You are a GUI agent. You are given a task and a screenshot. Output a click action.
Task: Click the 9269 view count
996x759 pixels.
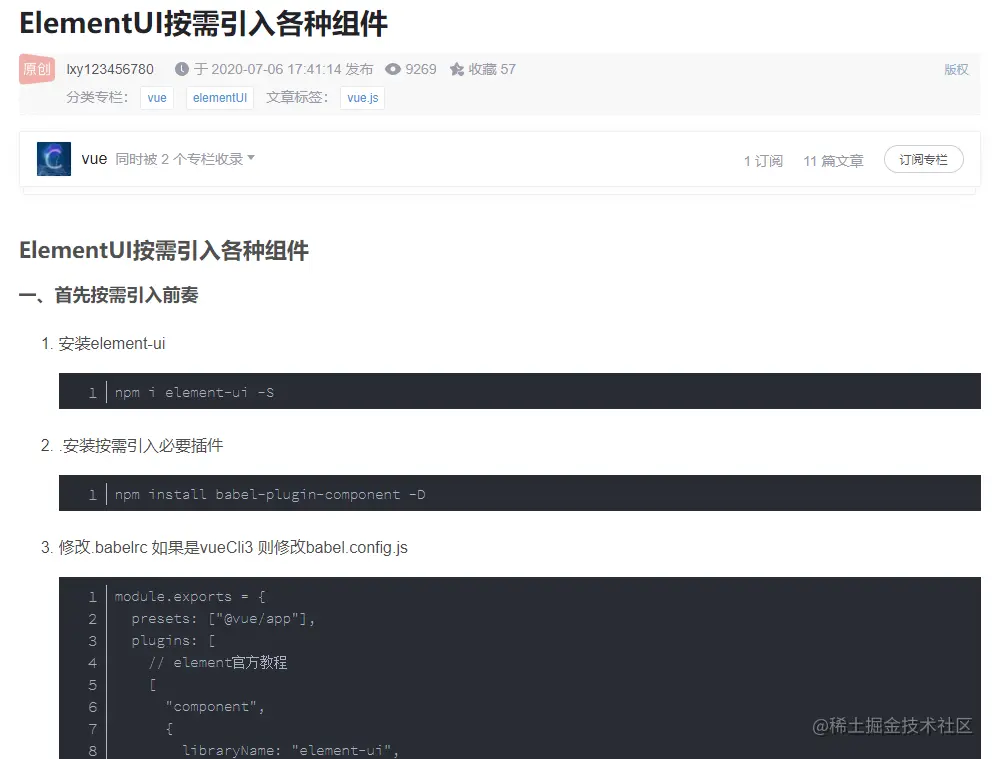(x=421, y=69)
